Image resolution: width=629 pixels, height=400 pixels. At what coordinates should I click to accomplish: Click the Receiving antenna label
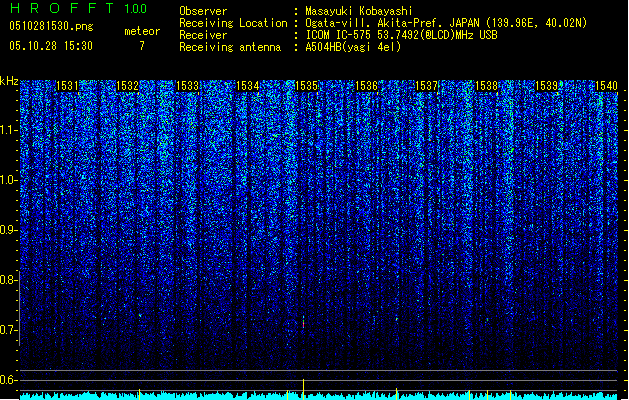(230, 47)
